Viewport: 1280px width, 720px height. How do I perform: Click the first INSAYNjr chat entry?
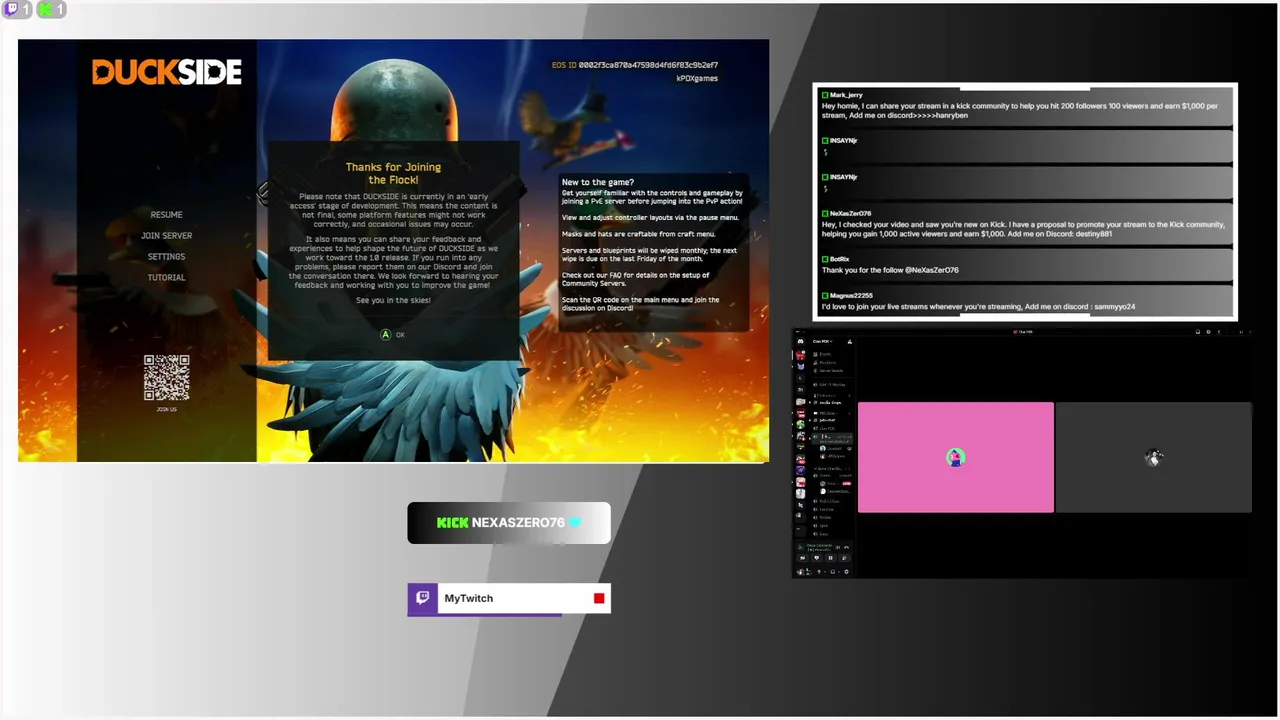point(1025,146)
